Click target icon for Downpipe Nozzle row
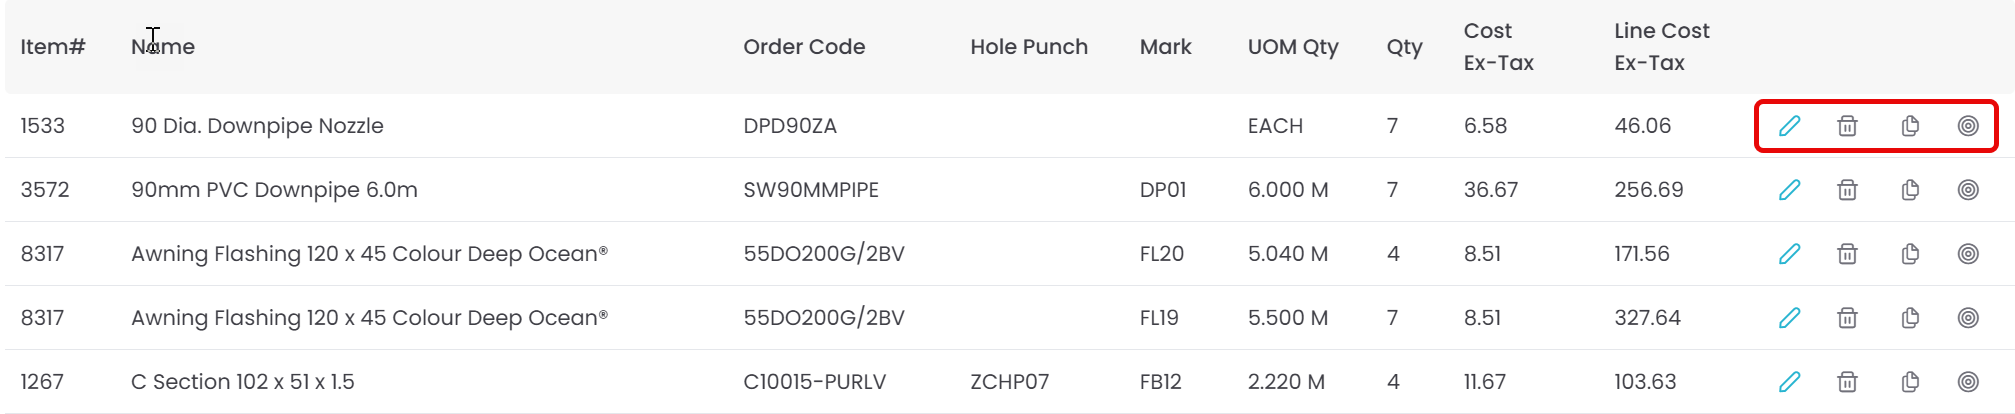This screenshot has width=2015, height=414. [1968, 126]
